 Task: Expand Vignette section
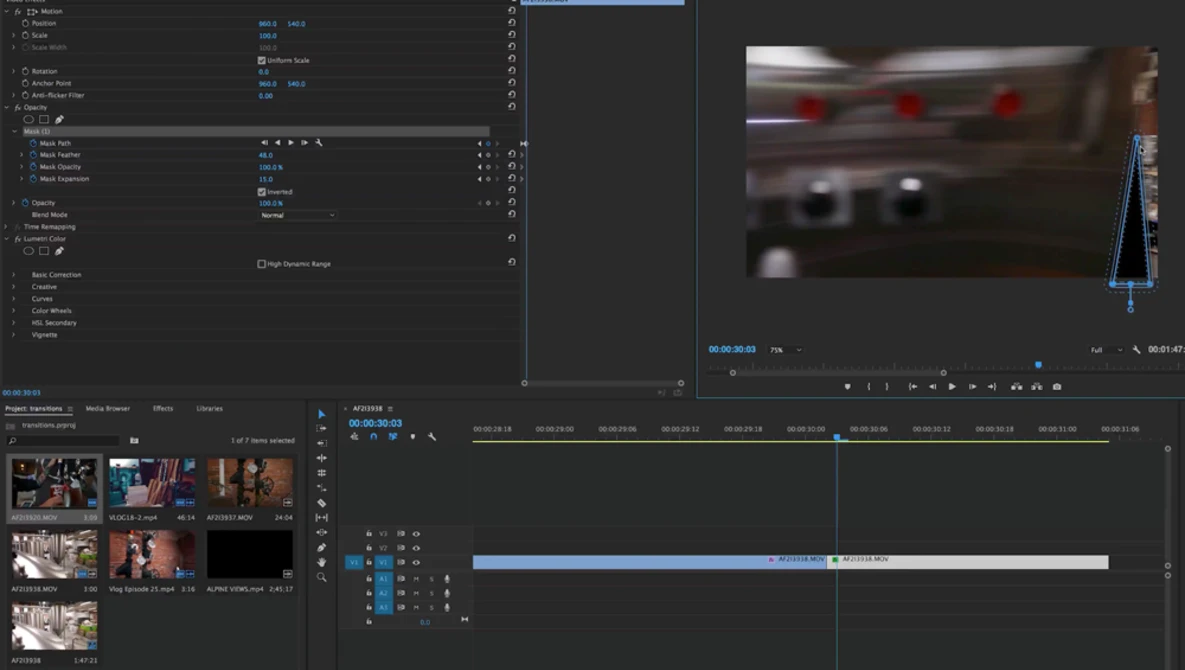click(14, 335)
